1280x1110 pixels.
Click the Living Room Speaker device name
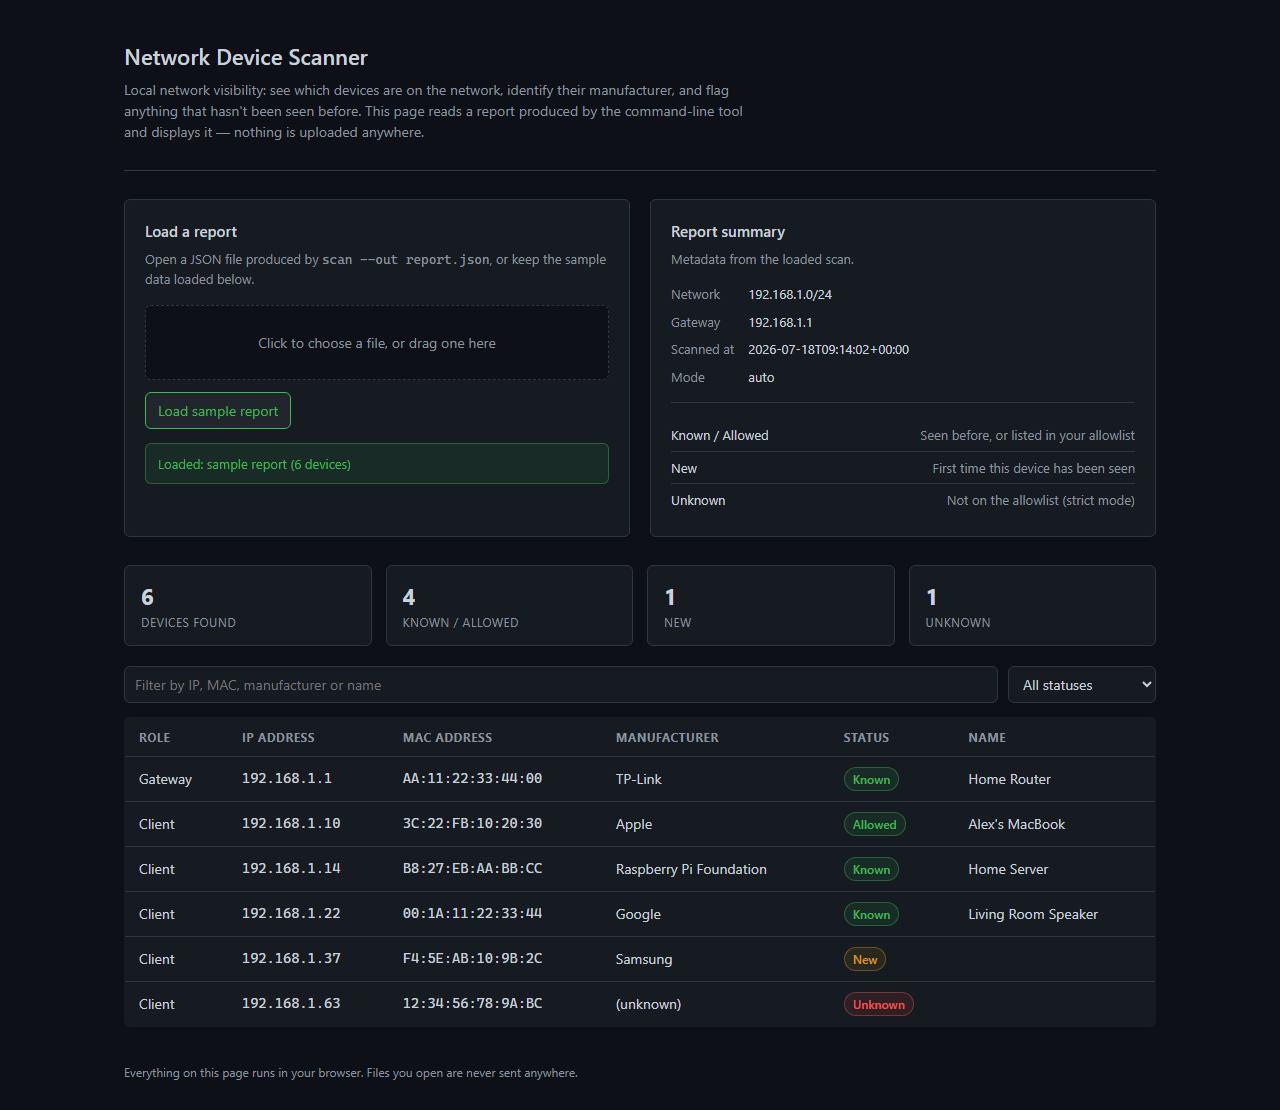1033,914
